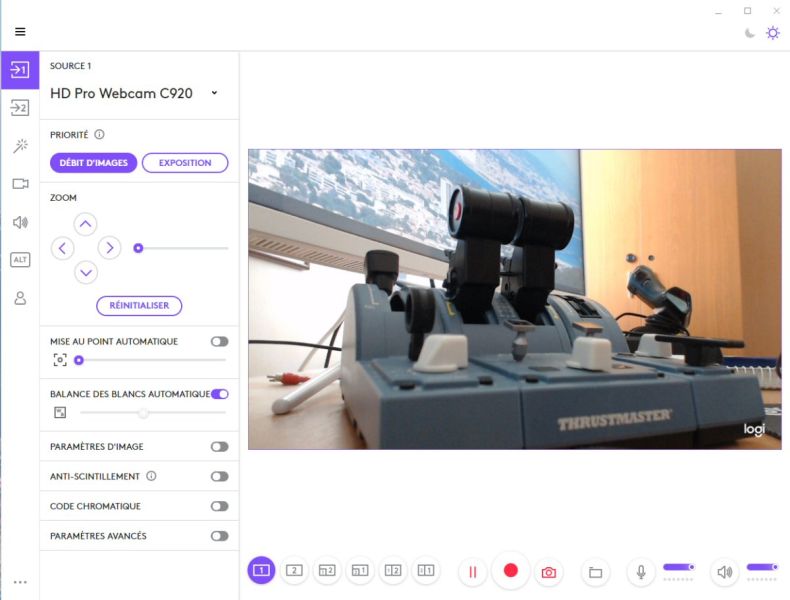The width and height of the screenshot is (790, 600).
Task: Pan the zoom view left
Action: (x=62, y=248)
